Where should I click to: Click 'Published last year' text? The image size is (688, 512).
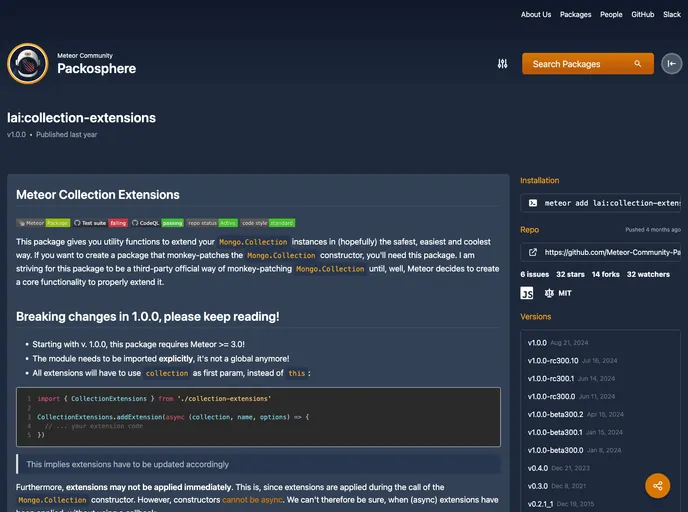coord(66,135)
